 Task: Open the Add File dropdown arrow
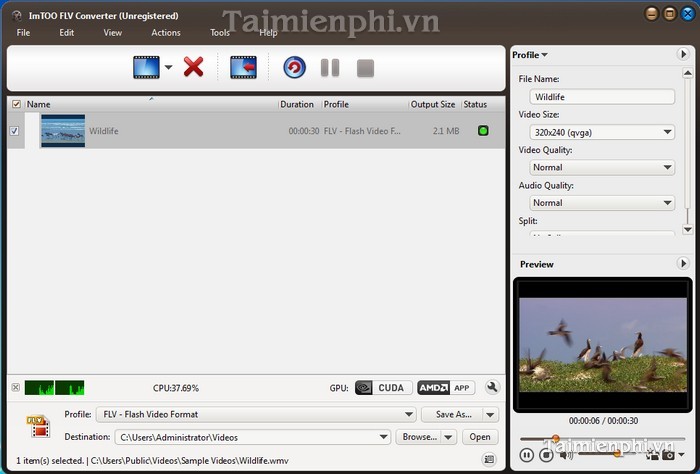(168, 67)
